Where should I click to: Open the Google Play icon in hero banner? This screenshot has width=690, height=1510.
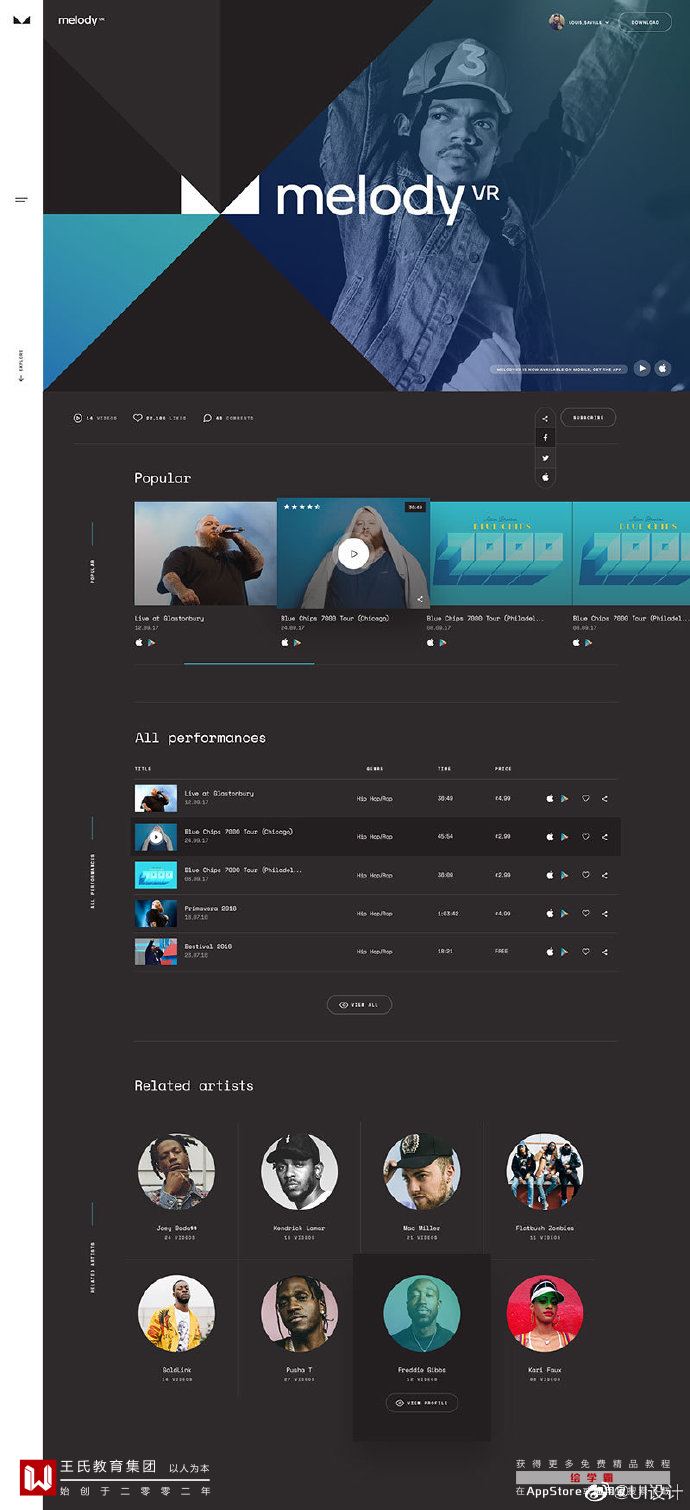point(643,368)
